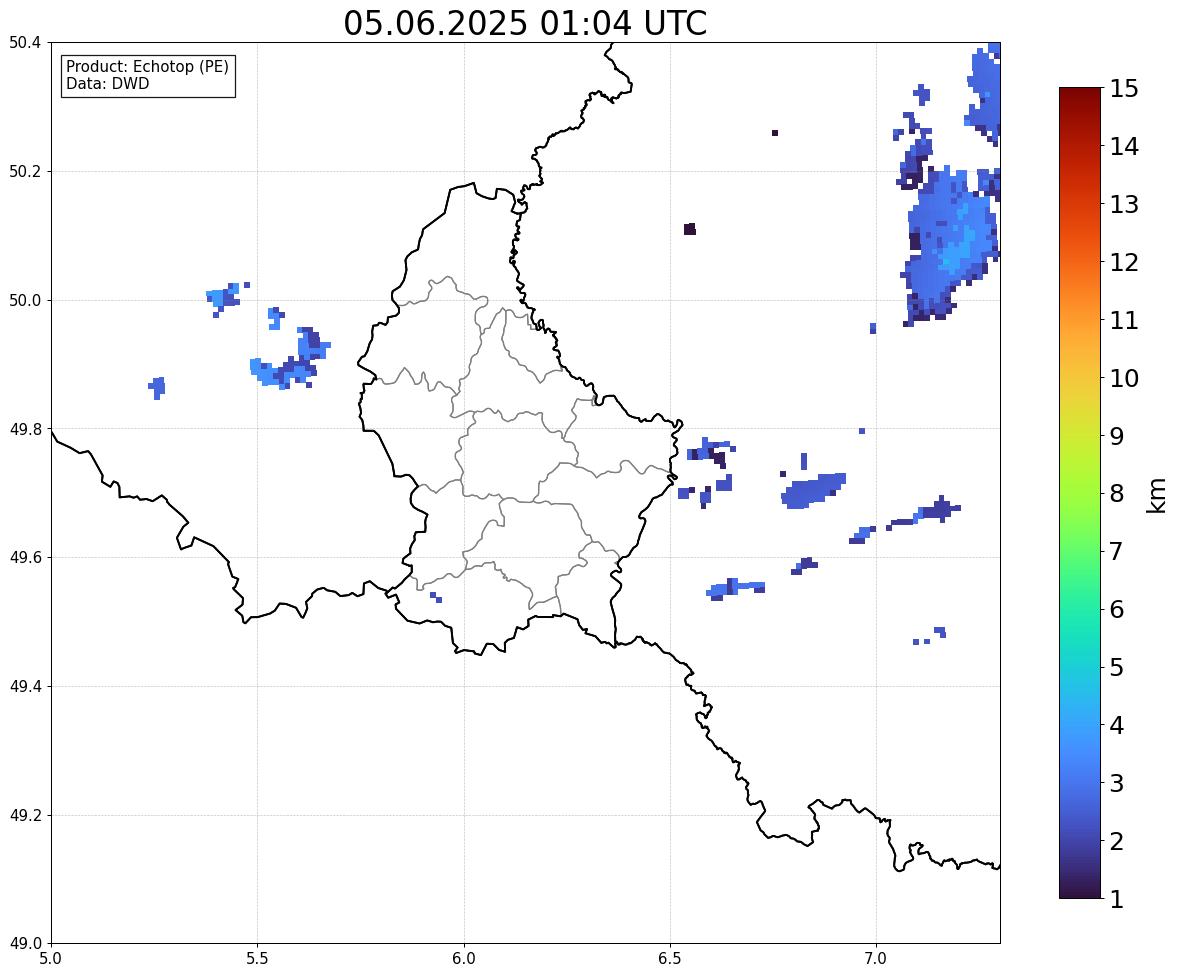Click the longitude axis label 5.5

click(258, 959)
